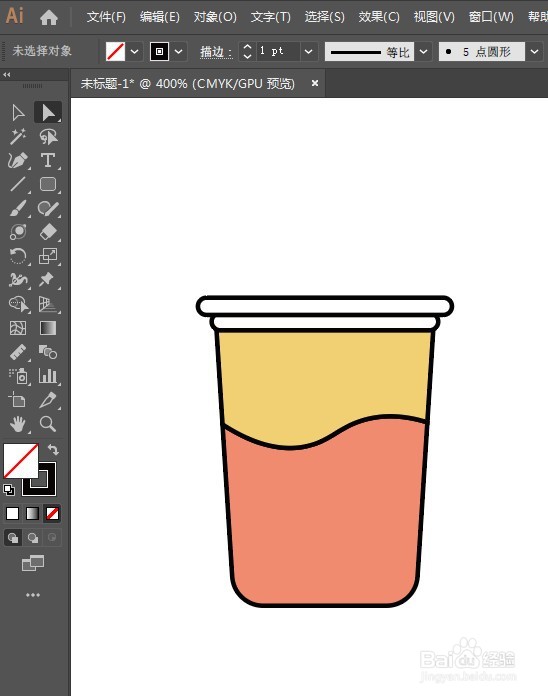Select the Type tool
The width and height of the screenshot is (548, 696).
point(47,160)
